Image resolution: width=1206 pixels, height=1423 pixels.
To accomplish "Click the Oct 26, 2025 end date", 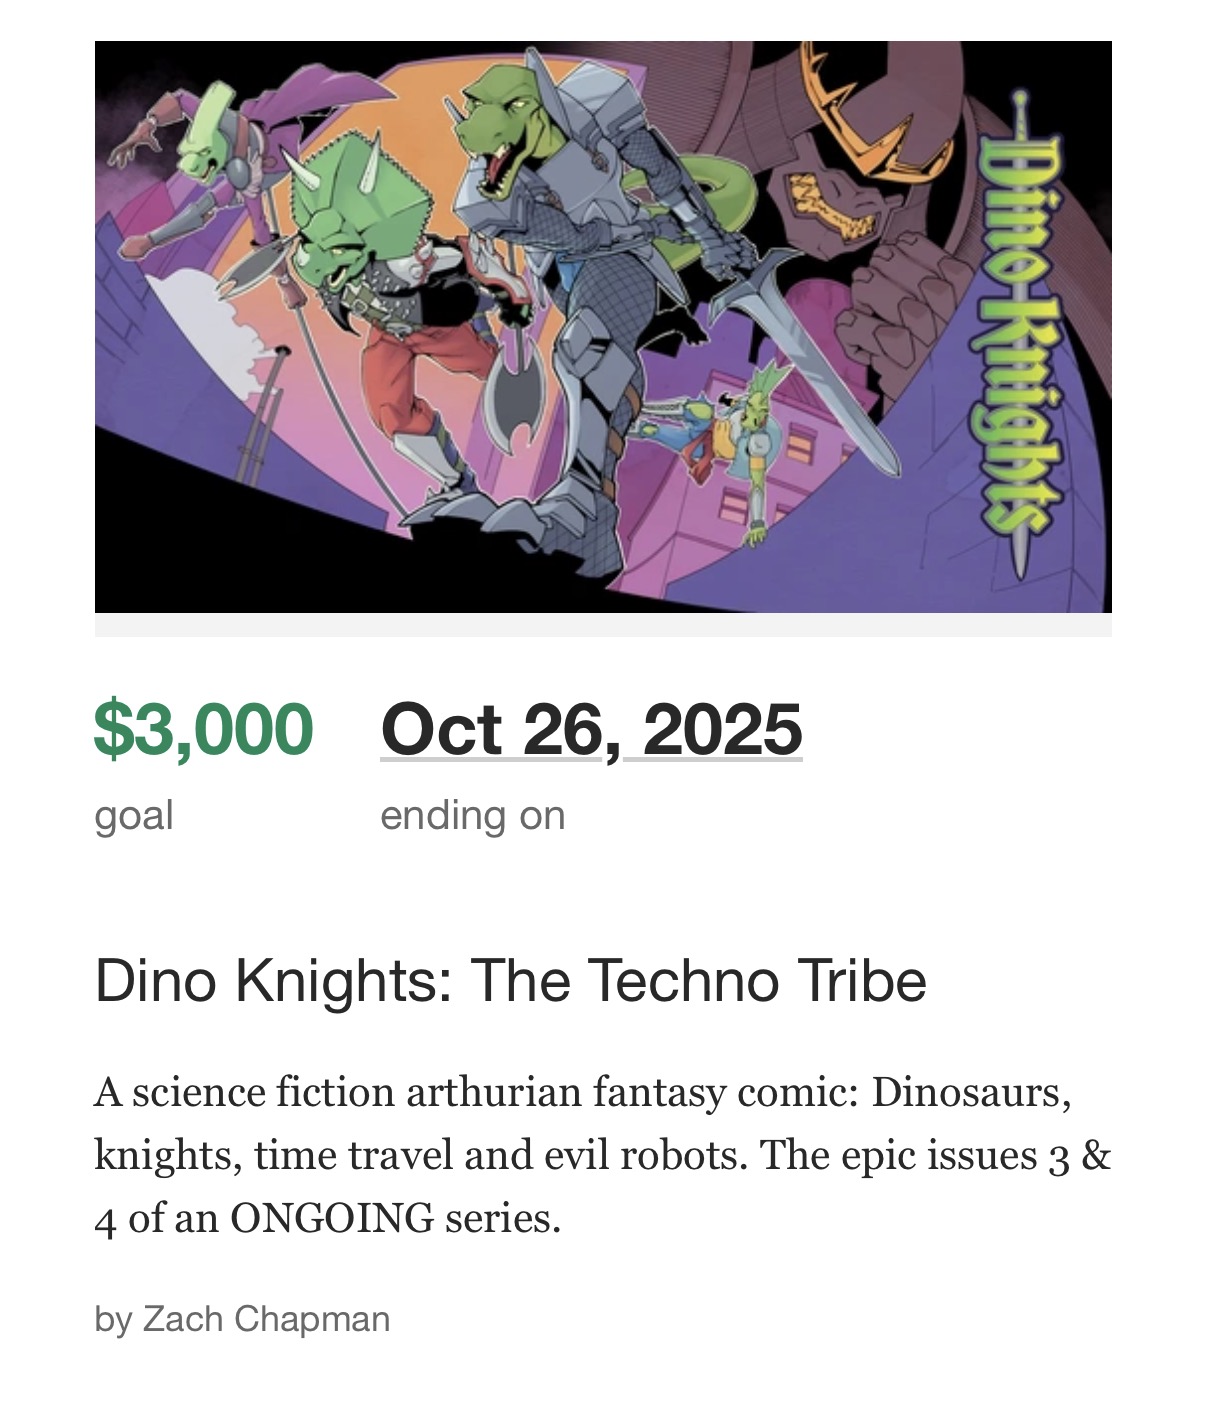I will (x=591, y=729).
